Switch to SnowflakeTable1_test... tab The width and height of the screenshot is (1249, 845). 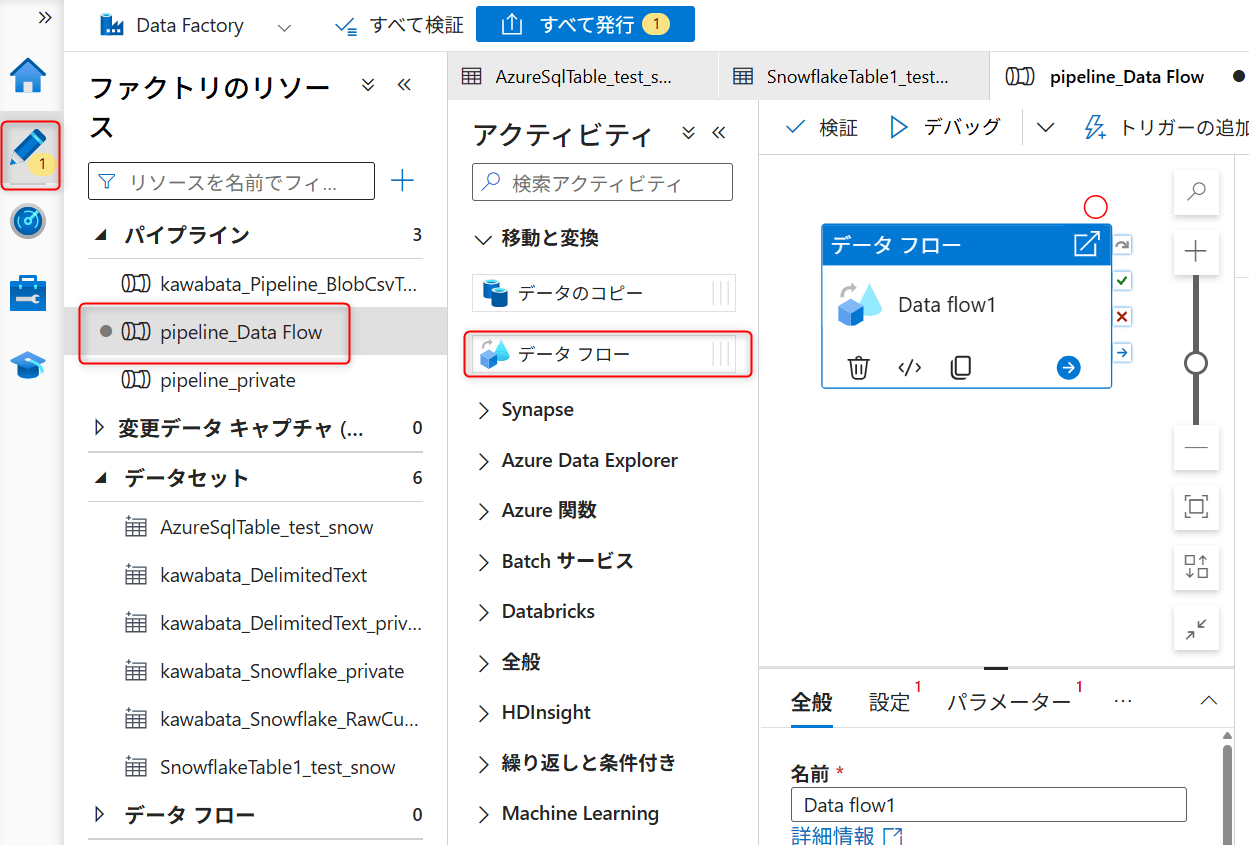pyautogui.click(x=854, y=77)
